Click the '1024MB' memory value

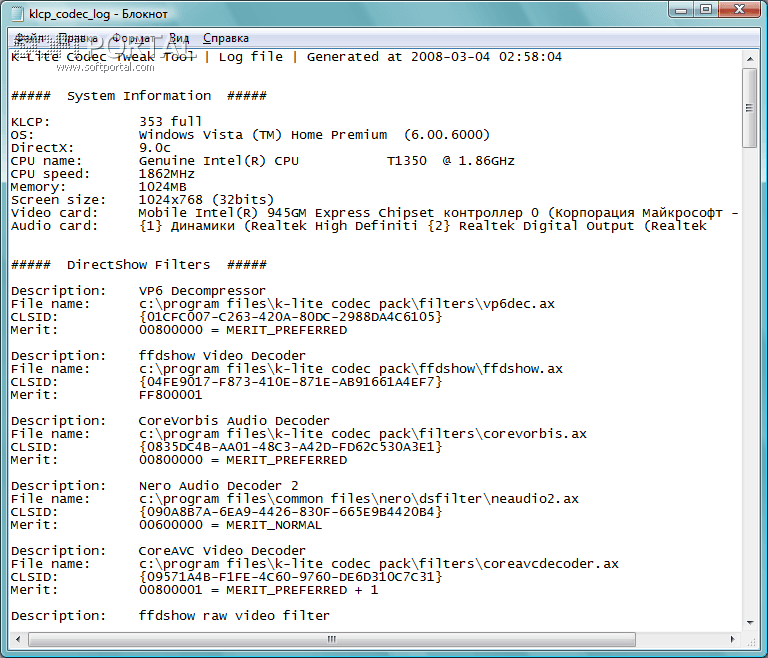click(163, 187)
